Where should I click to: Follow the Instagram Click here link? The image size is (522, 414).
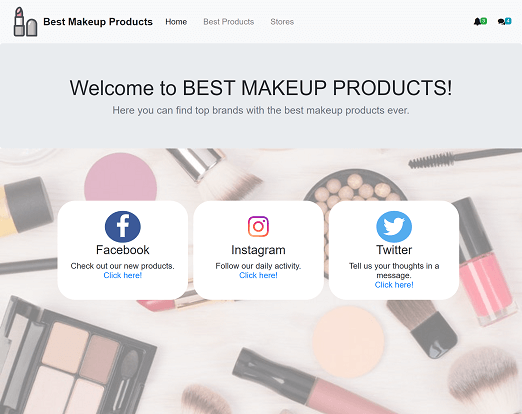point(258,275)
